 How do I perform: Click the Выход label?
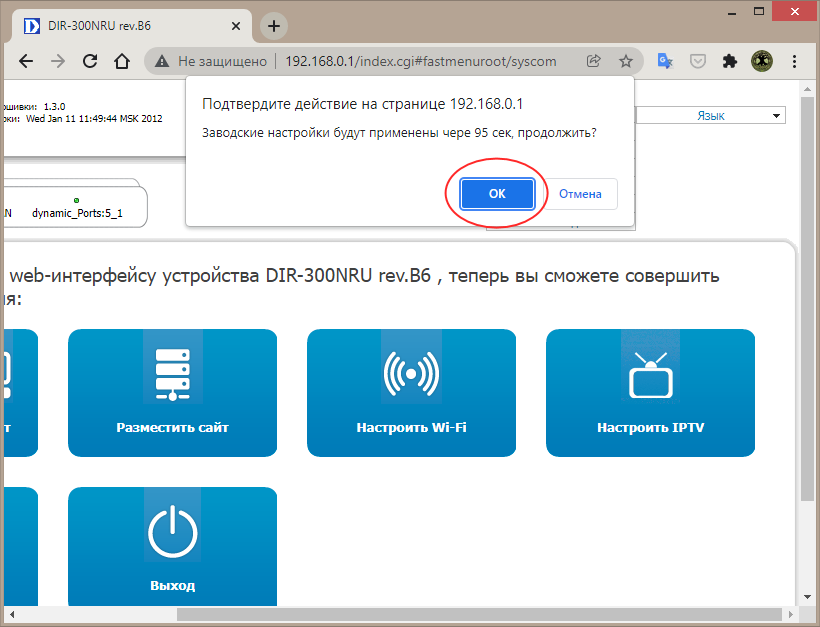point(173,585)
